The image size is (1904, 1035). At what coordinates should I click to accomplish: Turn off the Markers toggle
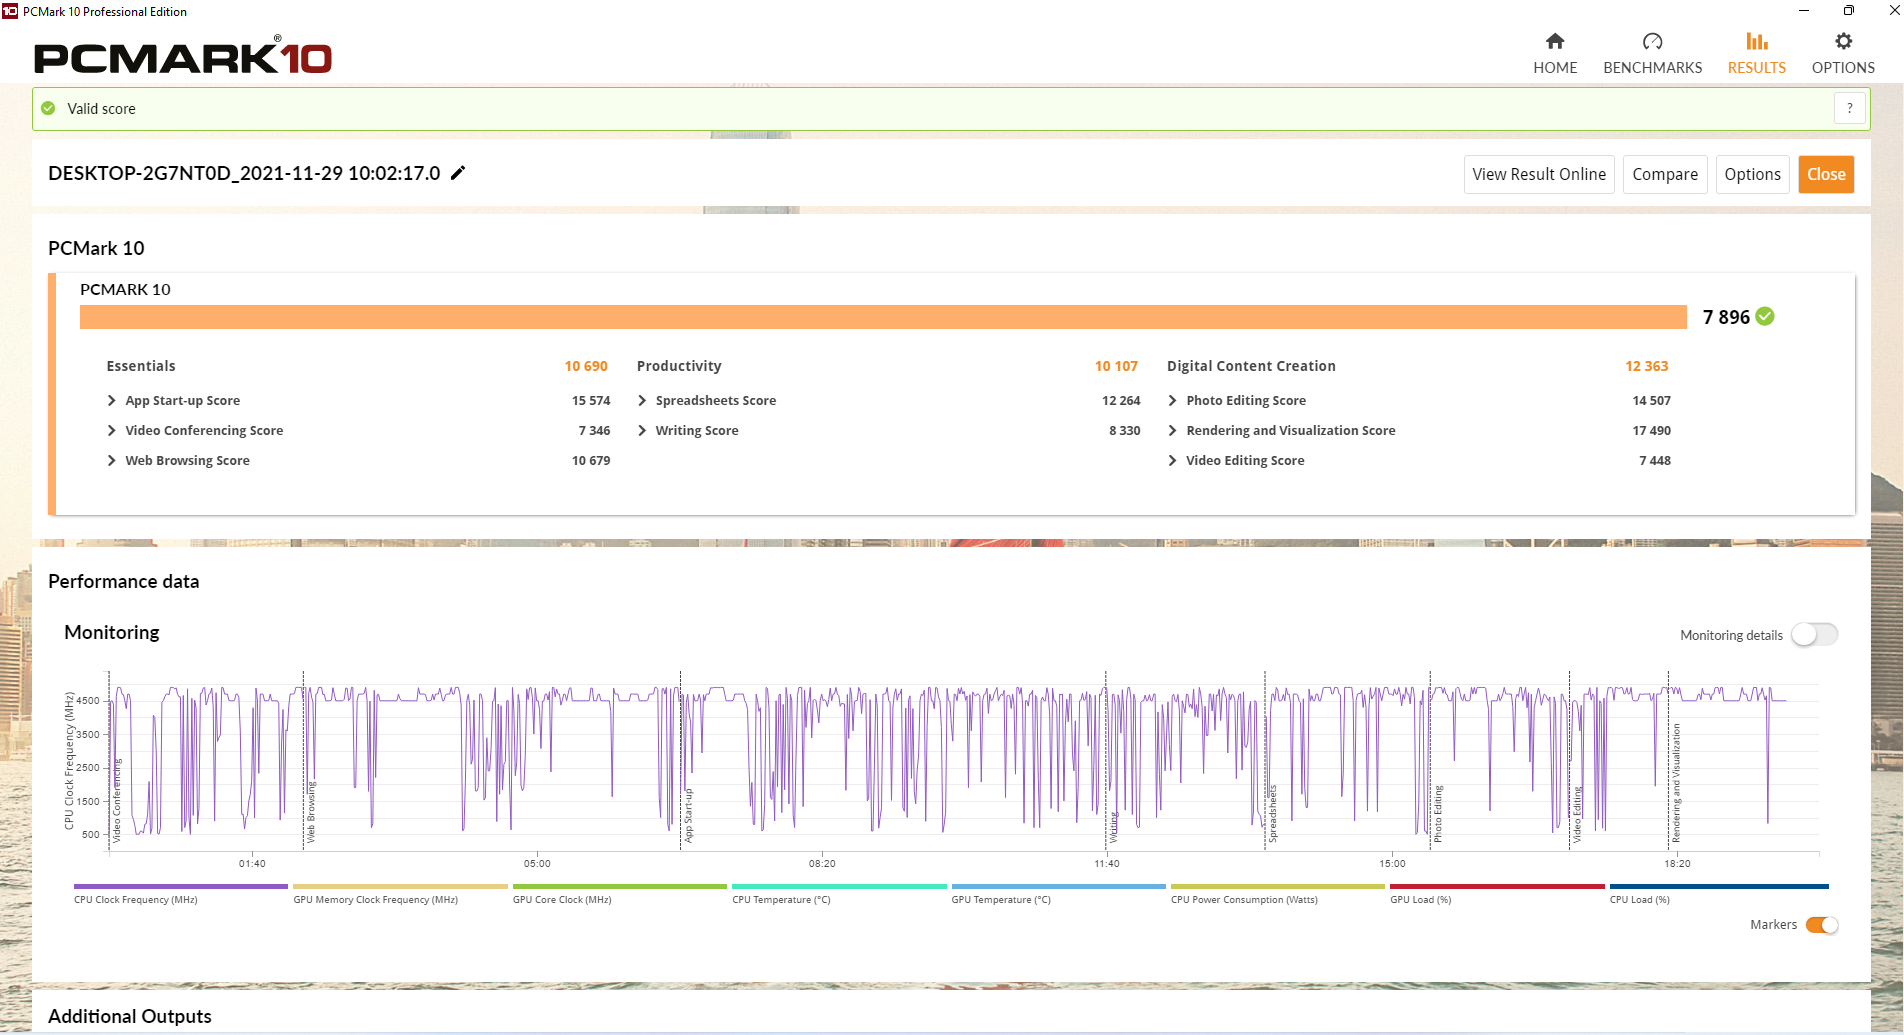[x=1821, y=925]
